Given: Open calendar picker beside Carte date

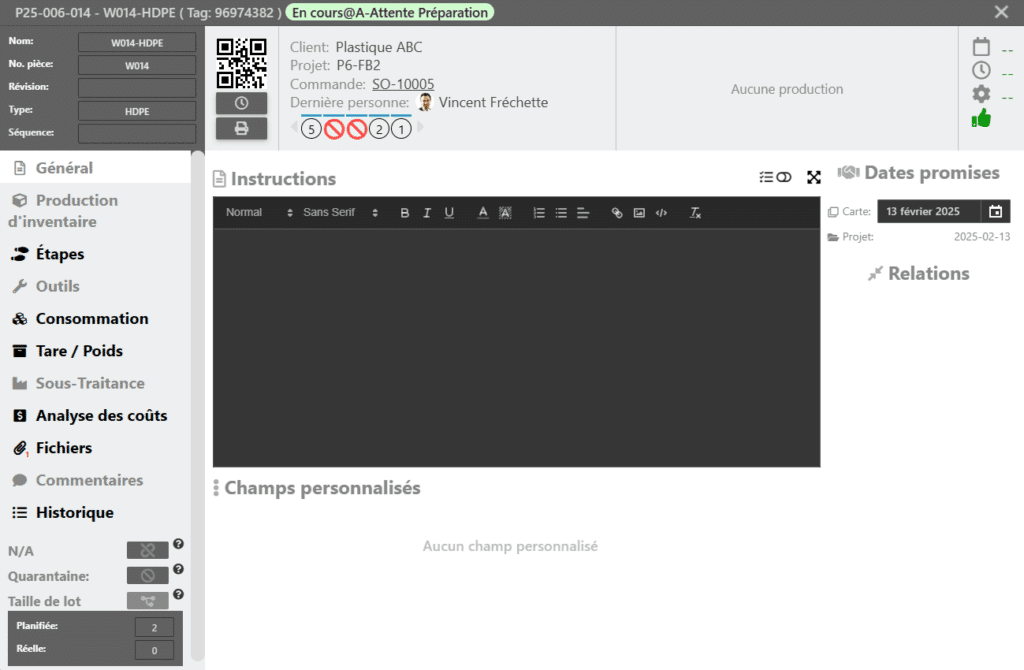Looking at the screenshot, I should tap(995, 211).
